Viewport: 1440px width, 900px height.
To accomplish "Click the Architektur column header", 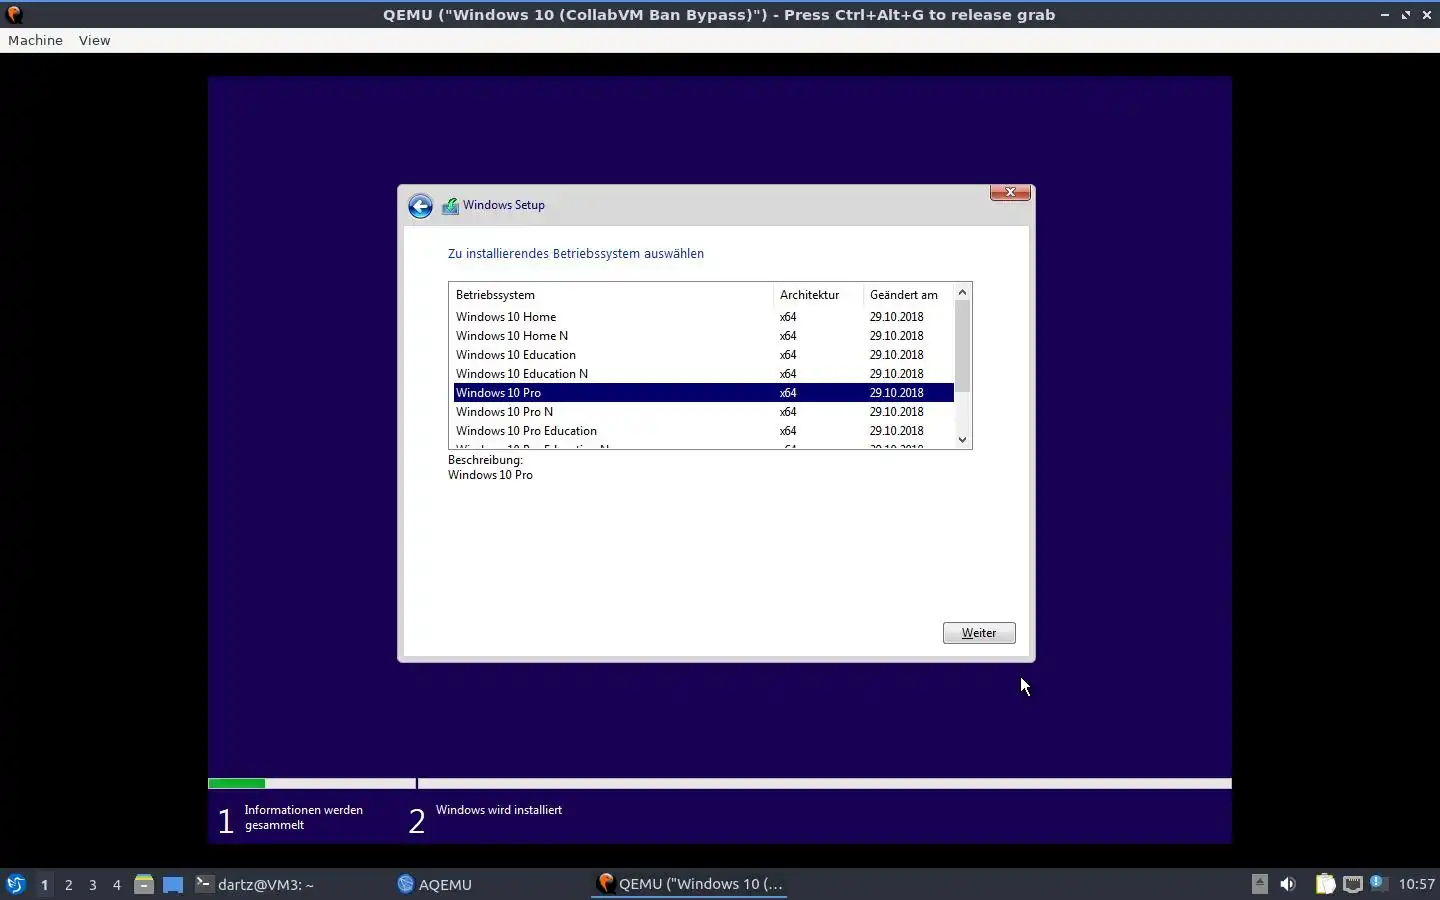I will (x=818, y=295).
